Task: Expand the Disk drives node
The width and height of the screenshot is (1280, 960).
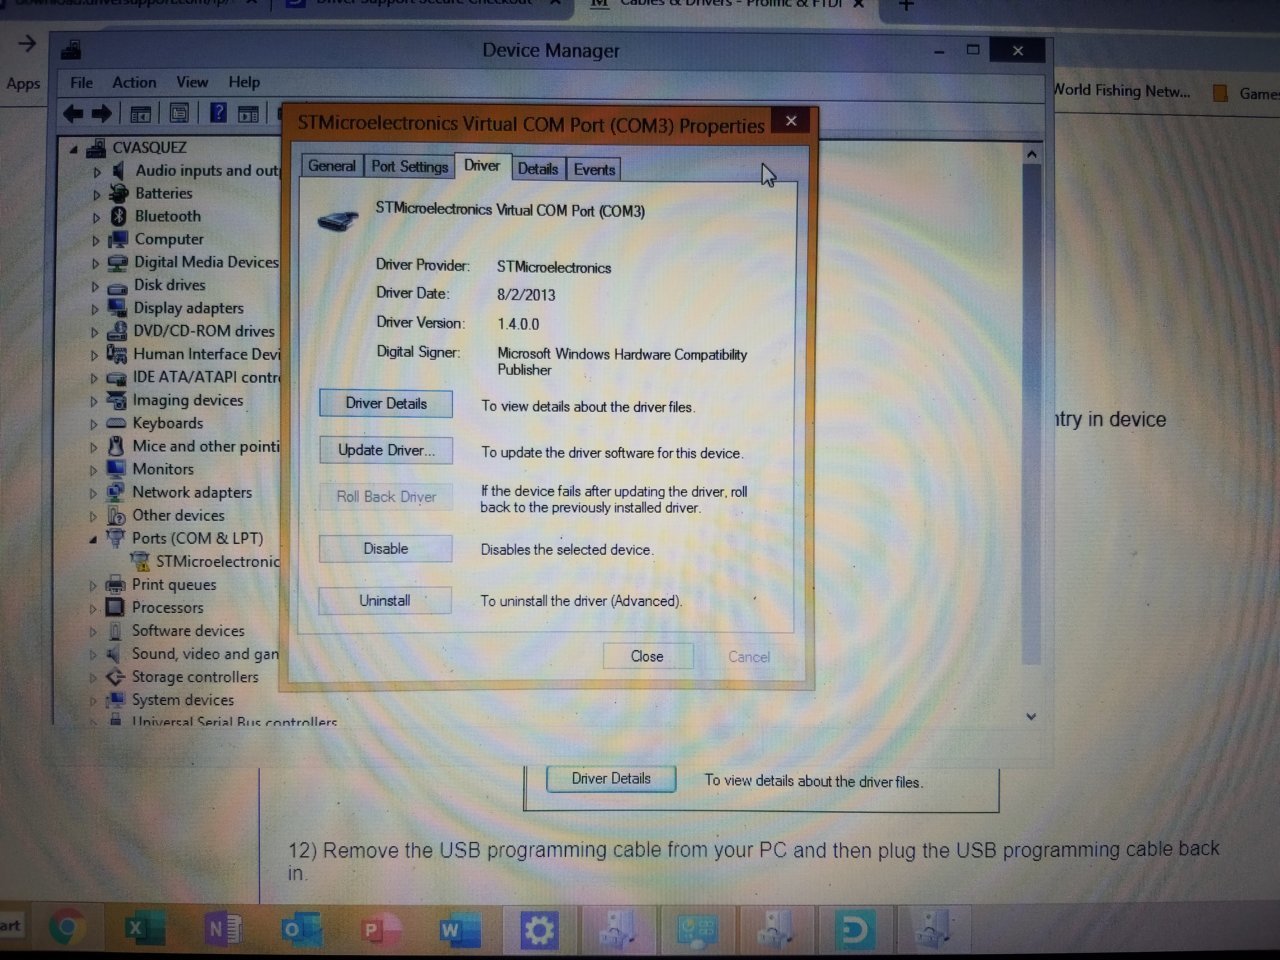Action: 96,286
